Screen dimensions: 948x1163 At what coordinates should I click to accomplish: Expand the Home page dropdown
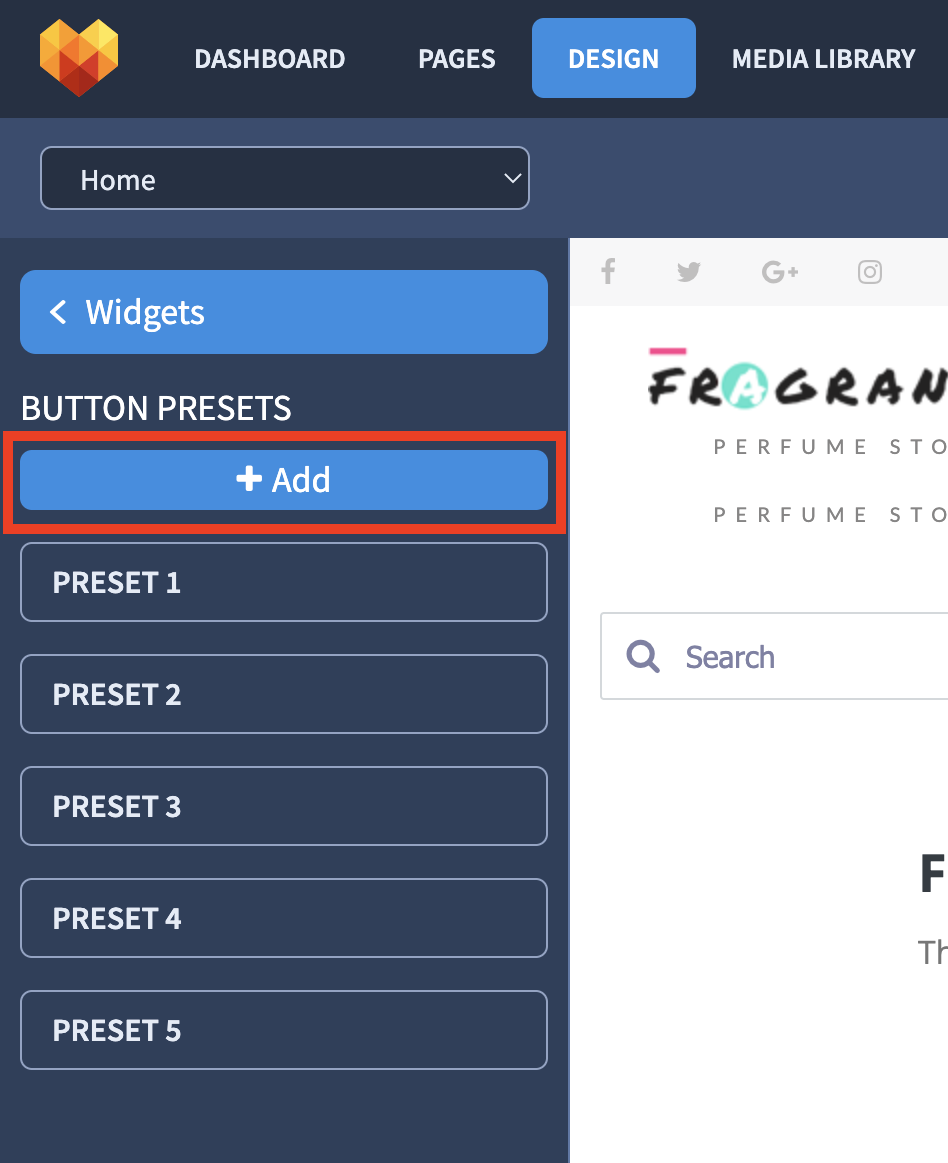285,178
